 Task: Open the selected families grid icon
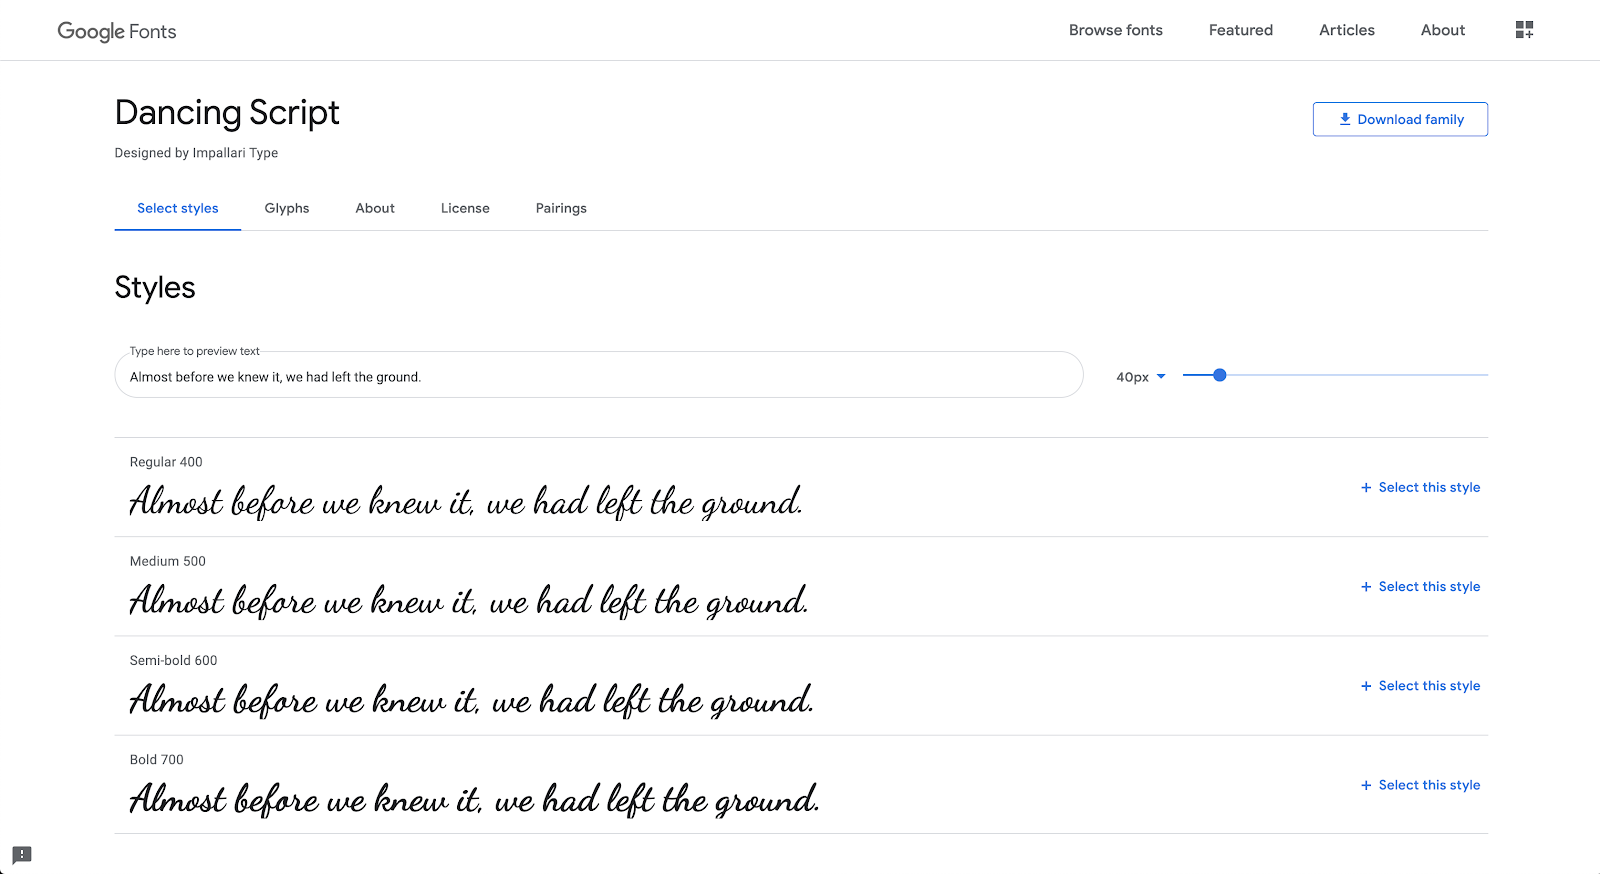[1524, 30]
